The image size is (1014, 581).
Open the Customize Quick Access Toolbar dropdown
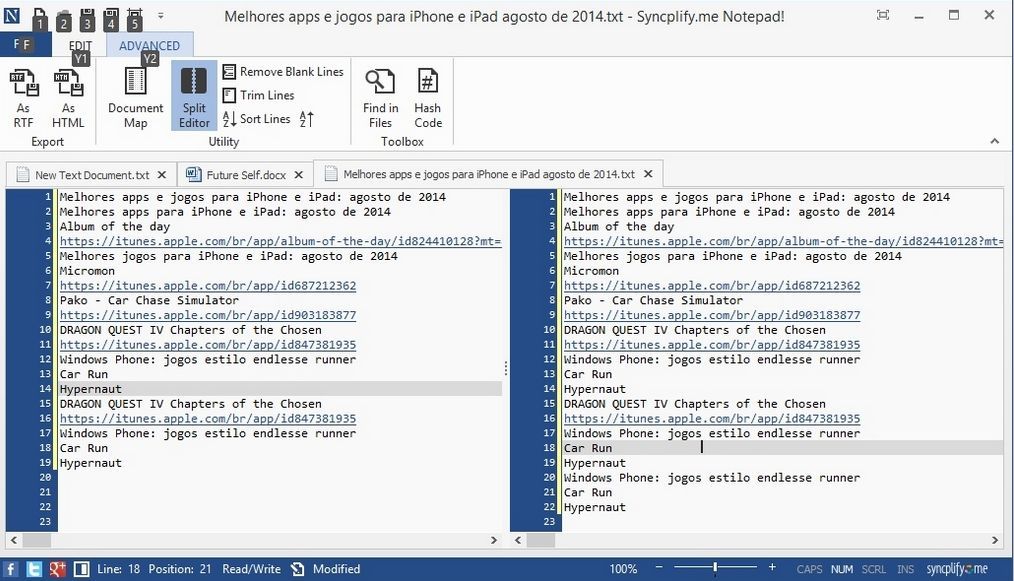[160, 16]
